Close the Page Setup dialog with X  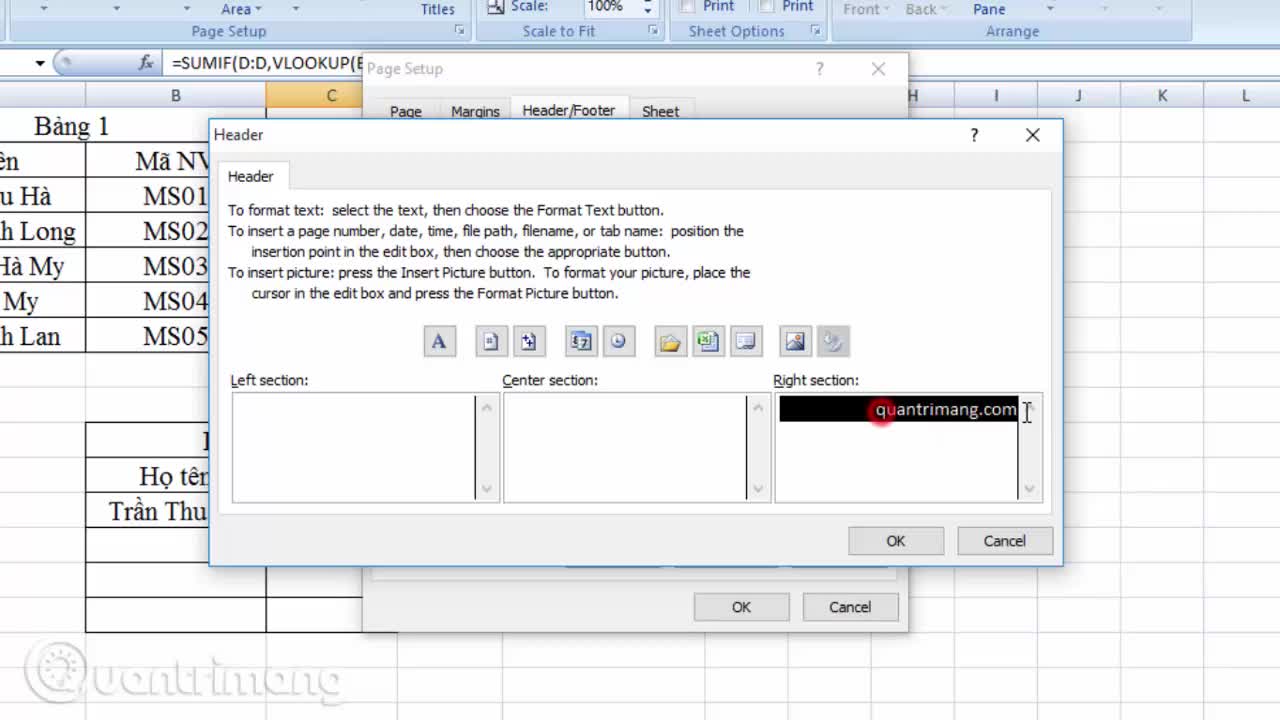[x=878, y=69]
